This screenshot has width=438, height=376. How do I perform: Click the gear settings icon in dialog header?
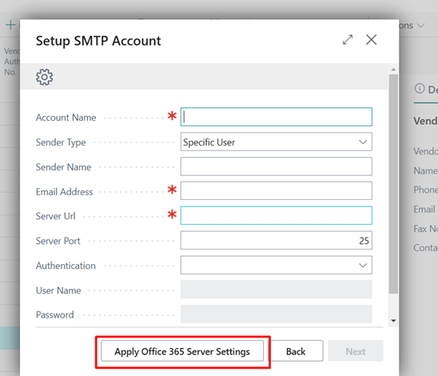tap(44, 77)
